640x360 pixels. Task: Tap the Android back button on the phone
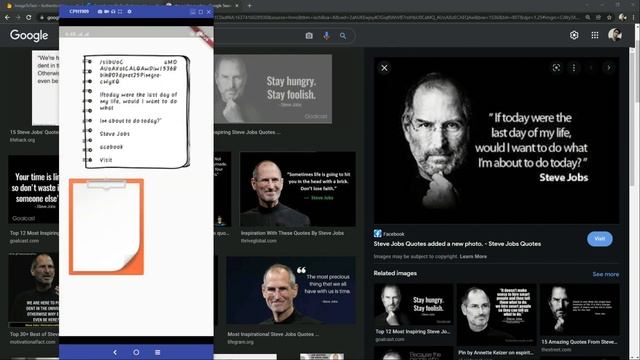(115, 352)
